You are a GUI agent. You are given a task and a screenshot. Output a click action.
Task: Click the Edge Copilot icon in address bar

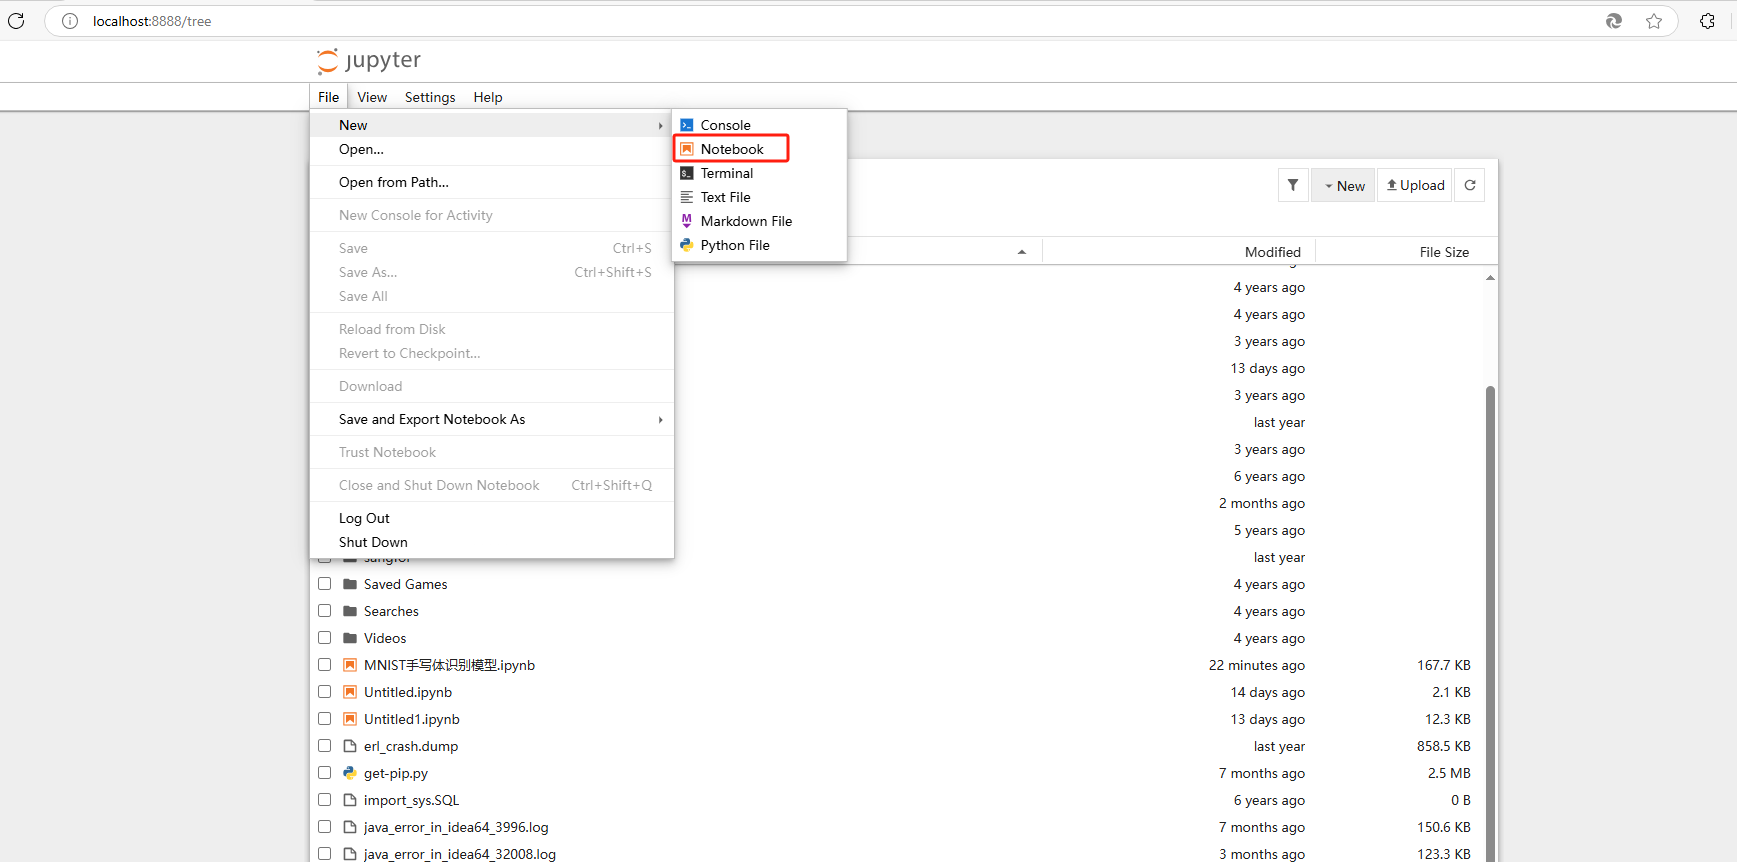click(1614, 21)
